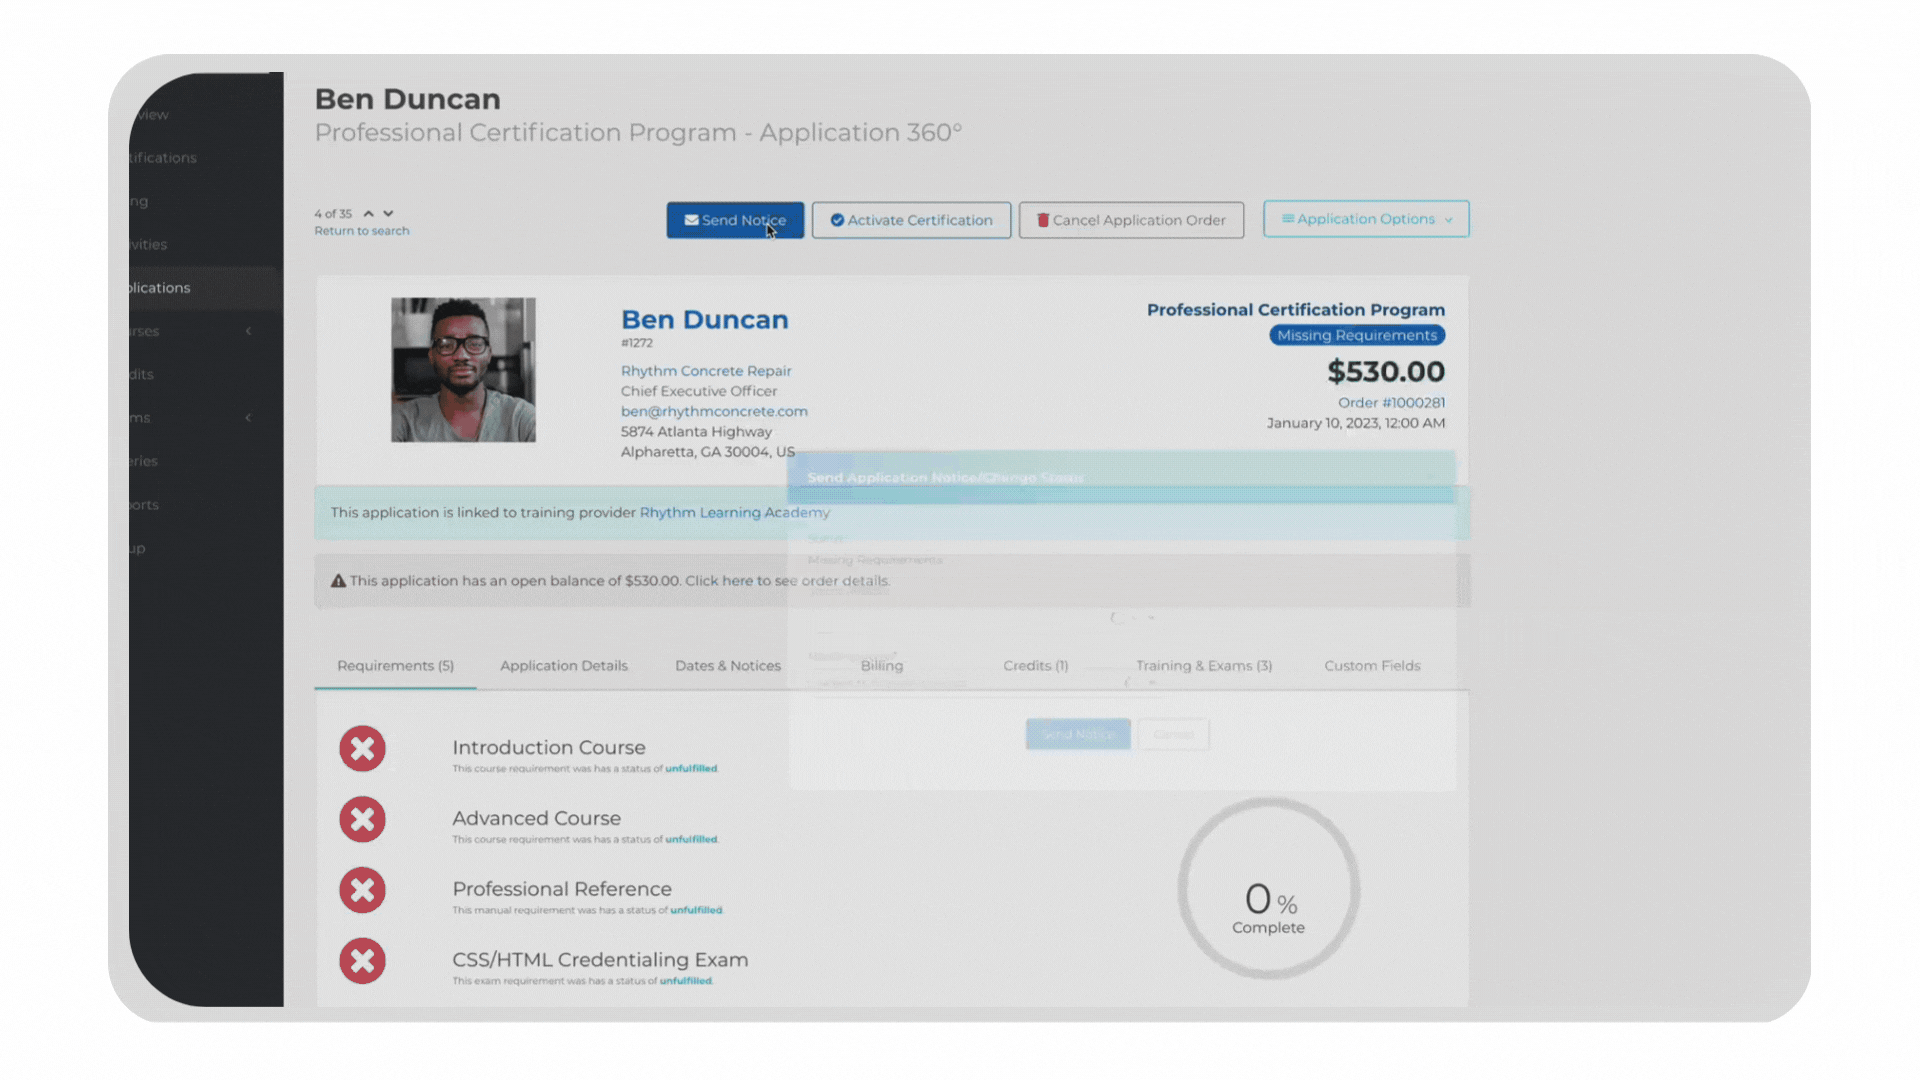1920x1080 pixels.
Task: Switch to the Application Details tab
Action: (564, 666)
